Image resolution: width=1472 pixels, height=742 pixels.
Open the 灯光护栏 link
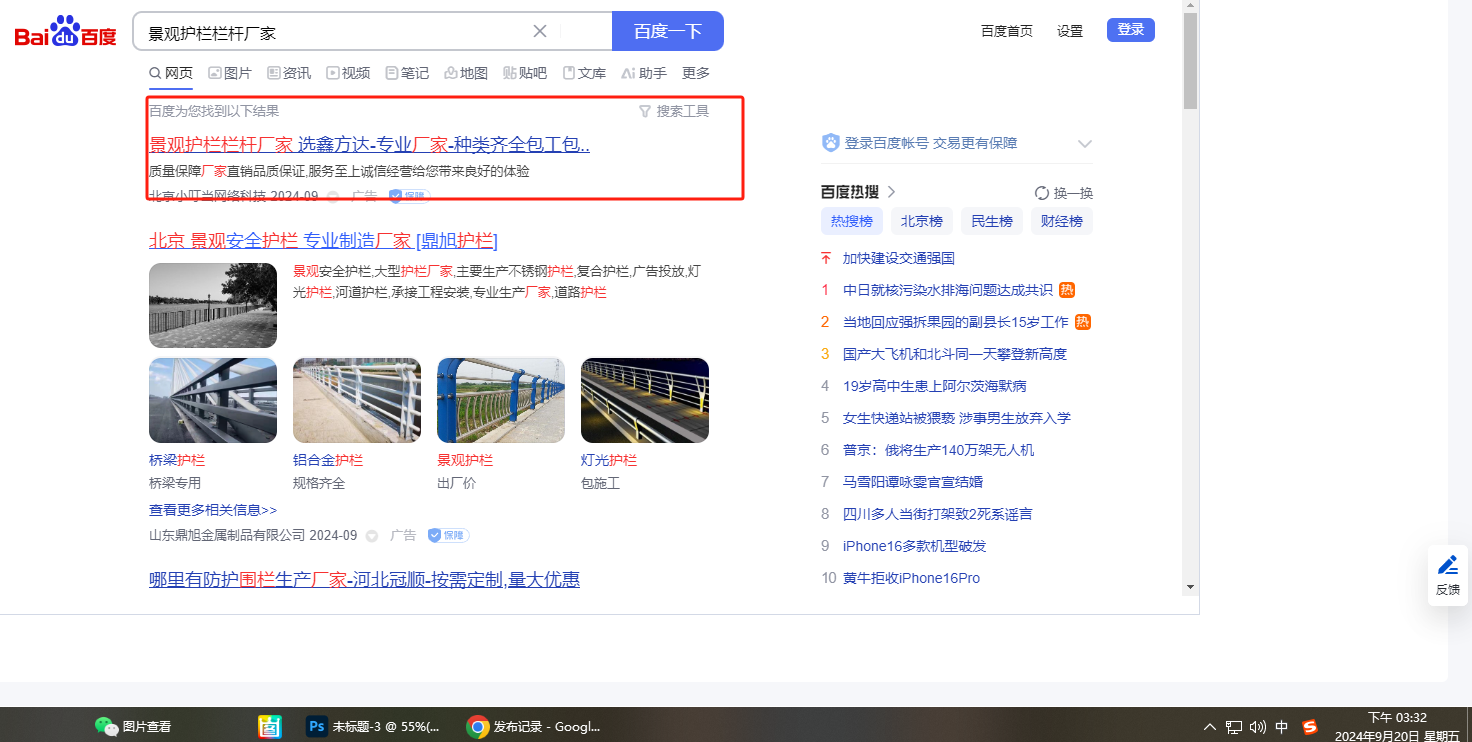click(609, 460)
